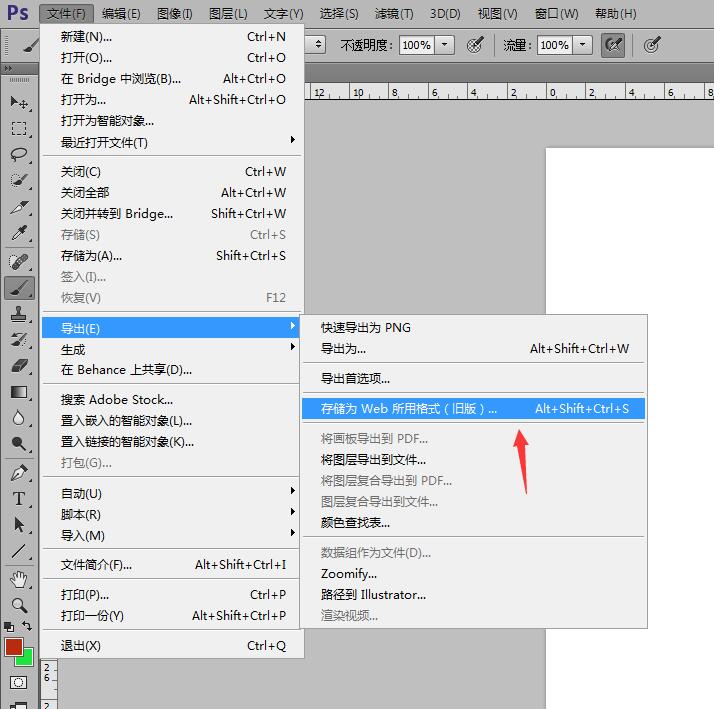Choose 存储为 Web 所用格式（旧版）
The width and height of the screenshot is (714, 709).
(408, 408)
